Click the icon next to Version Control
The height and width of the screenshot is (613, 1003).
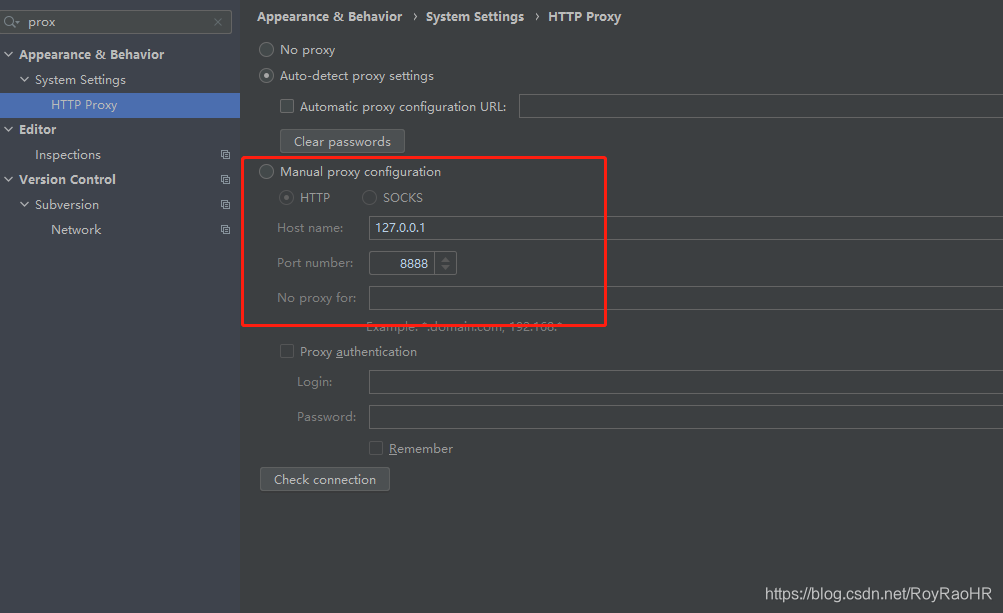(225, 179)
